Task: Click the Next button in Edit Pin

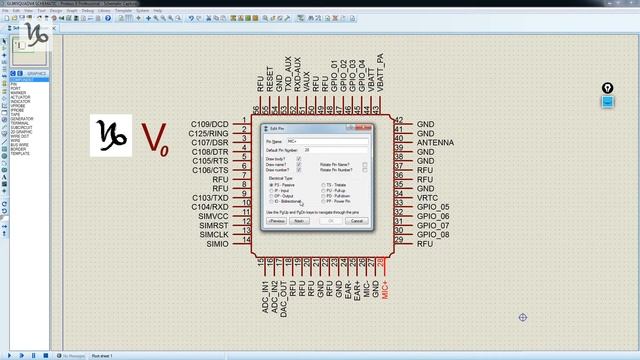Action: click(x=299, y=221)
